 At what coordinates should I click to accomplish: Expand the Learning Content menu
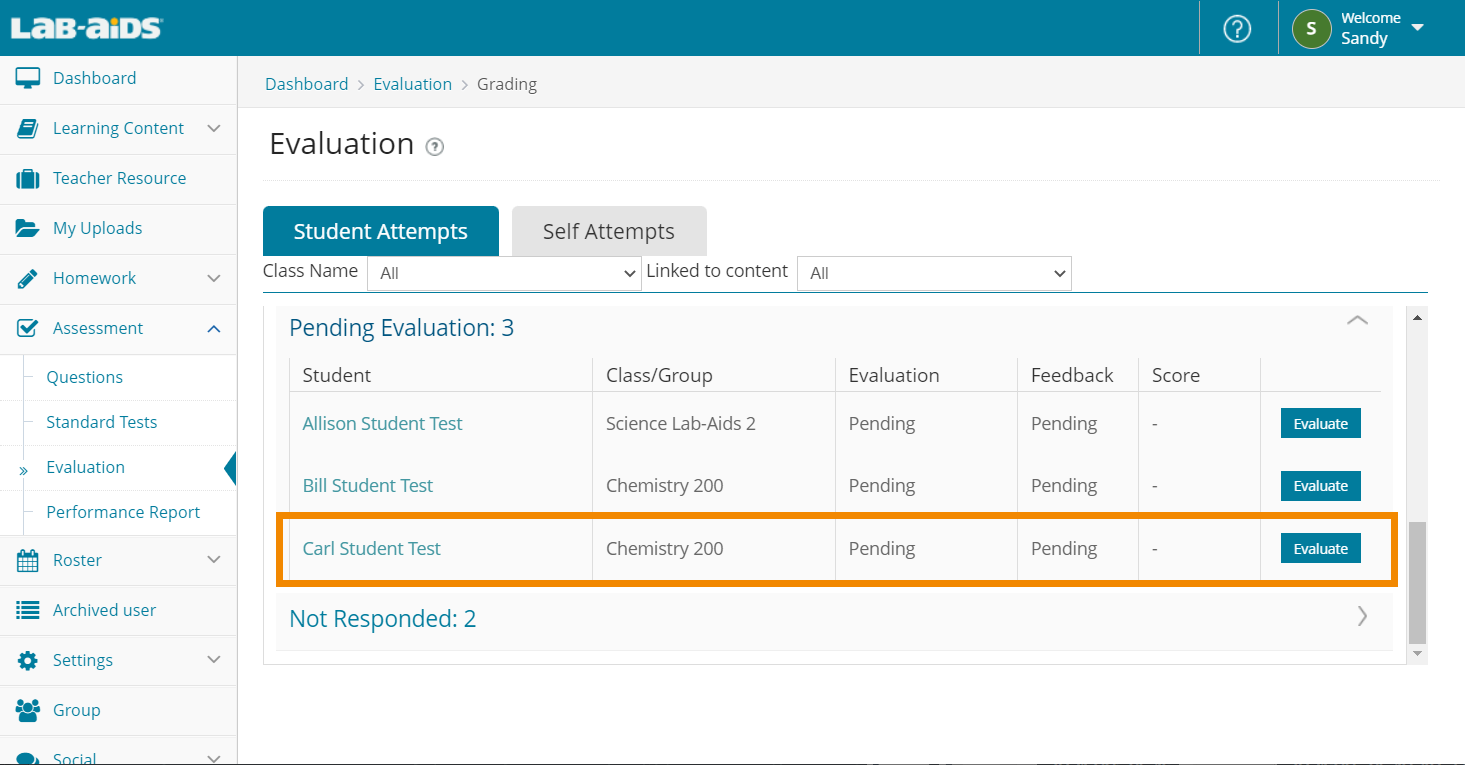click(x=213, y=128)
